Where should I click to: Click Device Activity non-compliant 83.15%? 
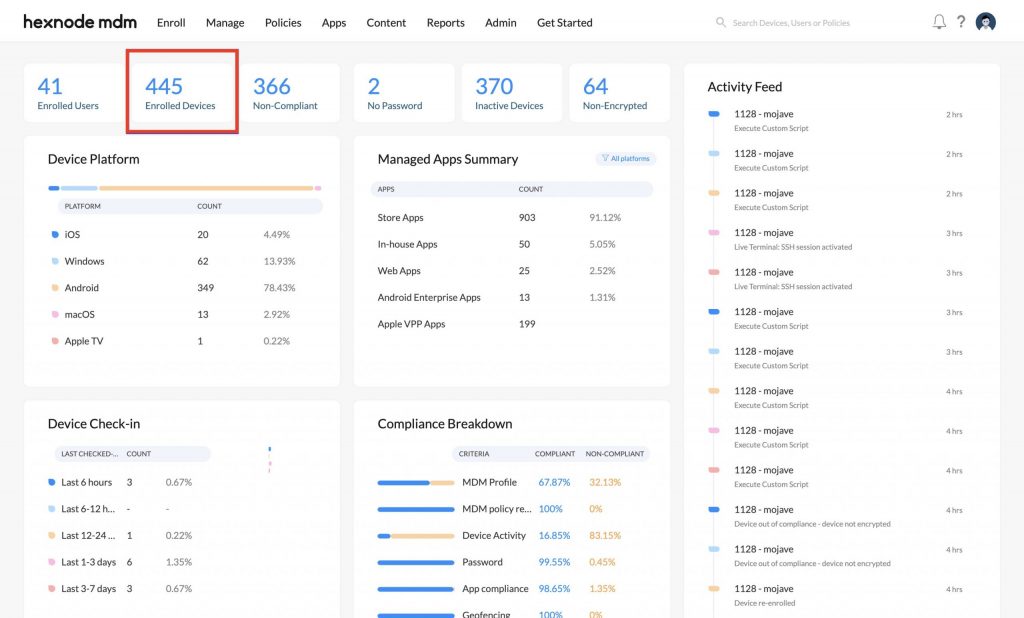605,536
